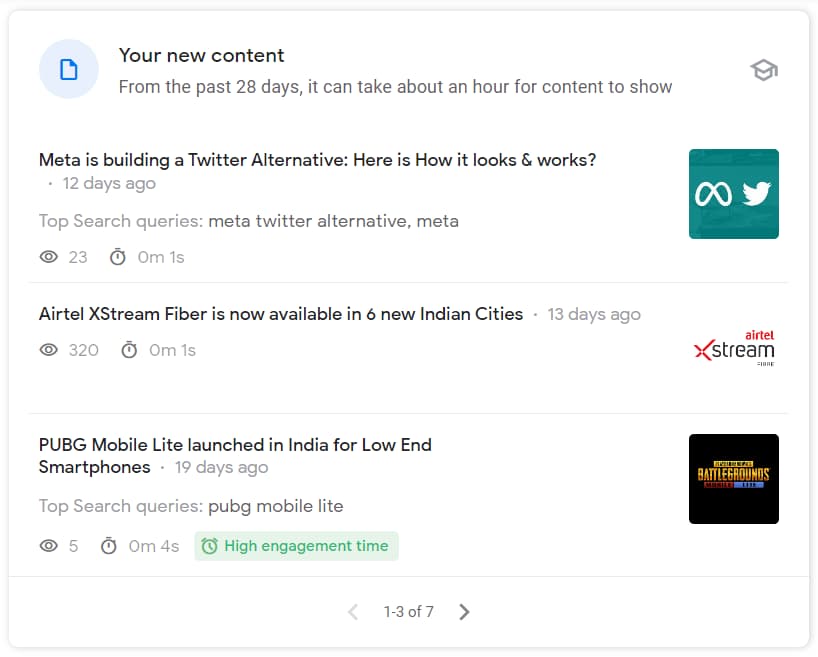Image resolution: width=818 pixels, height=657 pixels.
Task: Click the stopwatch icon beside 0m 4s
Action: click(109, 546)
